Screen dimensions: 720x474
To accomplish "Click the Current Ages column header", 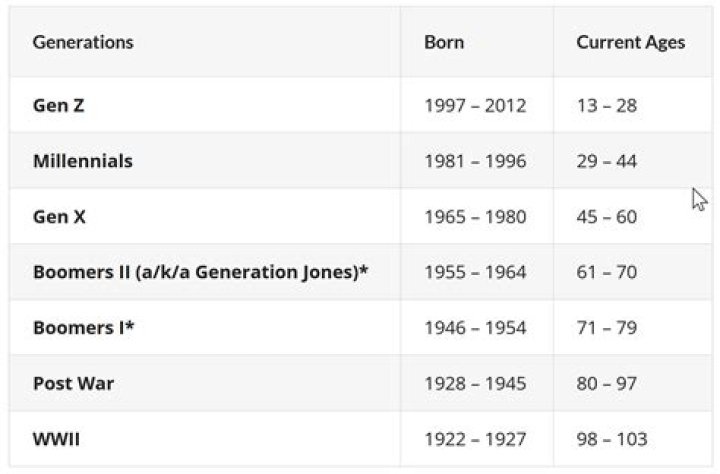I will pos(630,43).
